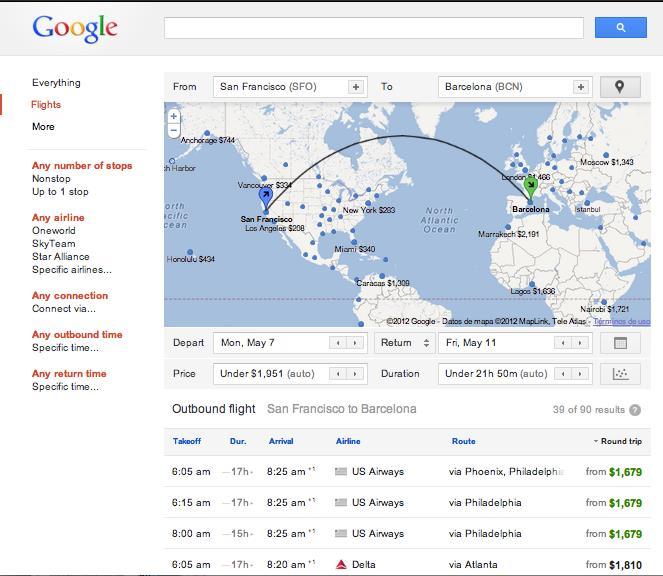Open Specific airlines filter
The image size is (663, 576).
(72, 269)
